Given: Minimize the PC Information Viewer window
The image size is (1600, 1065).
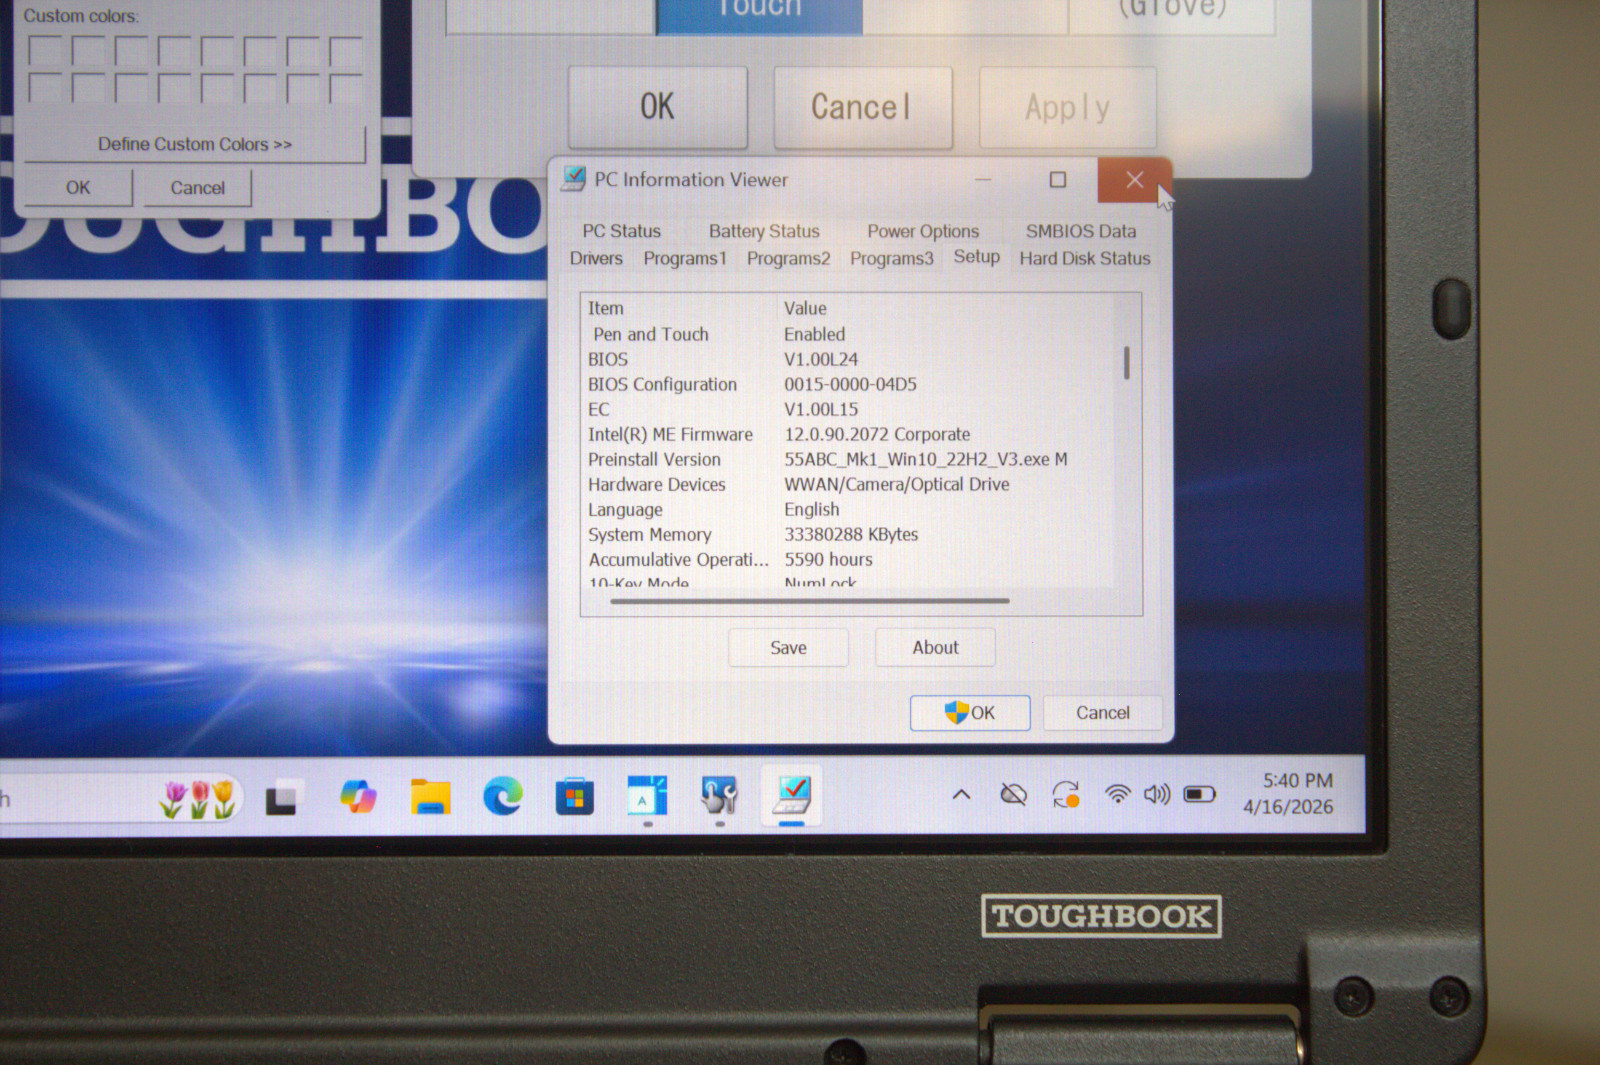Looking at the screenshot, I should (x=983, y=180).
